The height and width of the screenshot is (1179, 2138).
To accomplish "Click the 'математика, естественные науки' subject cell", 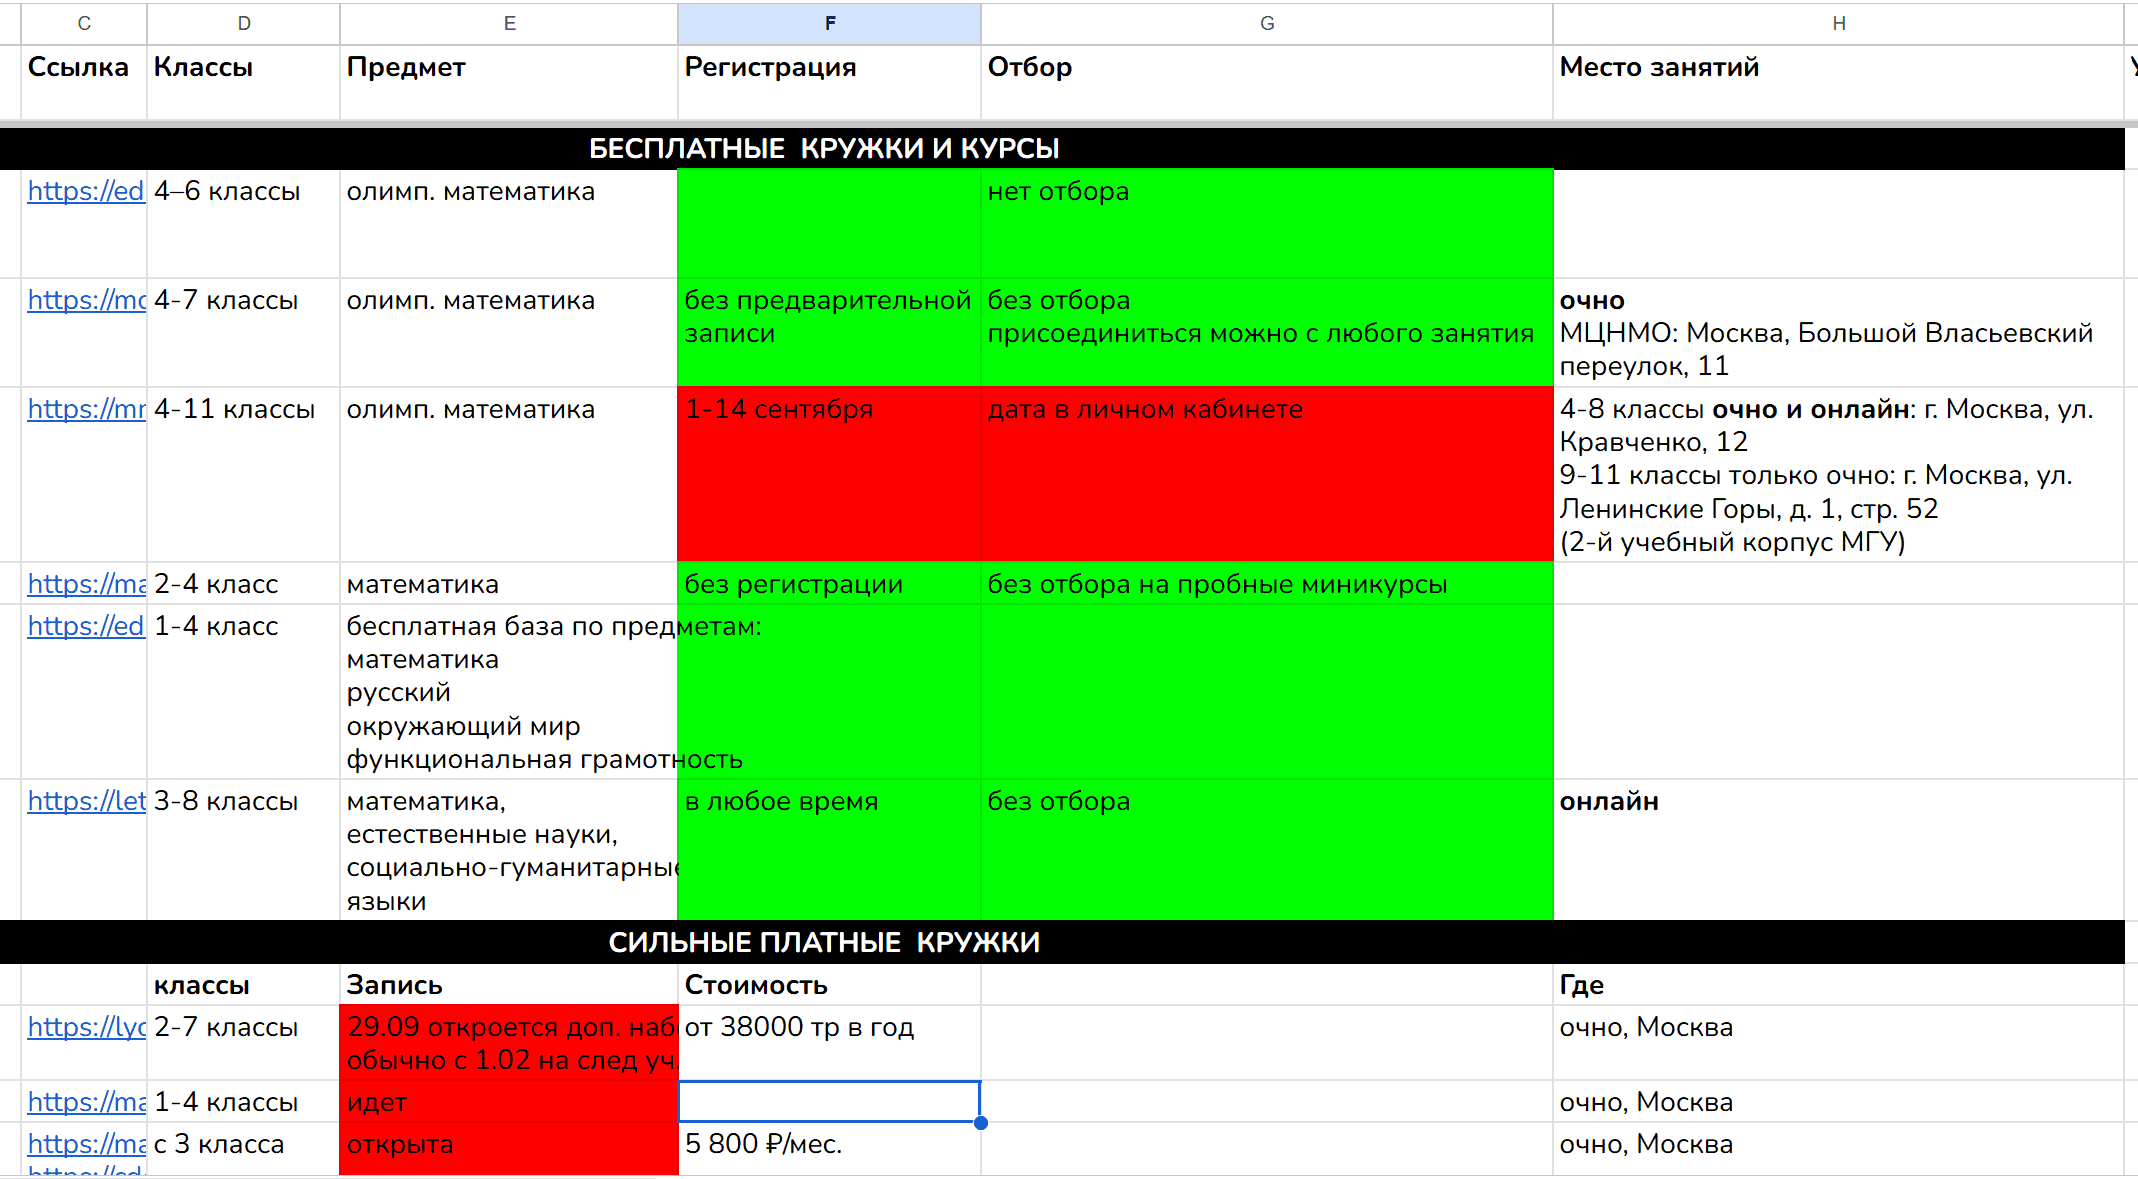I will [x=509, y=849].
